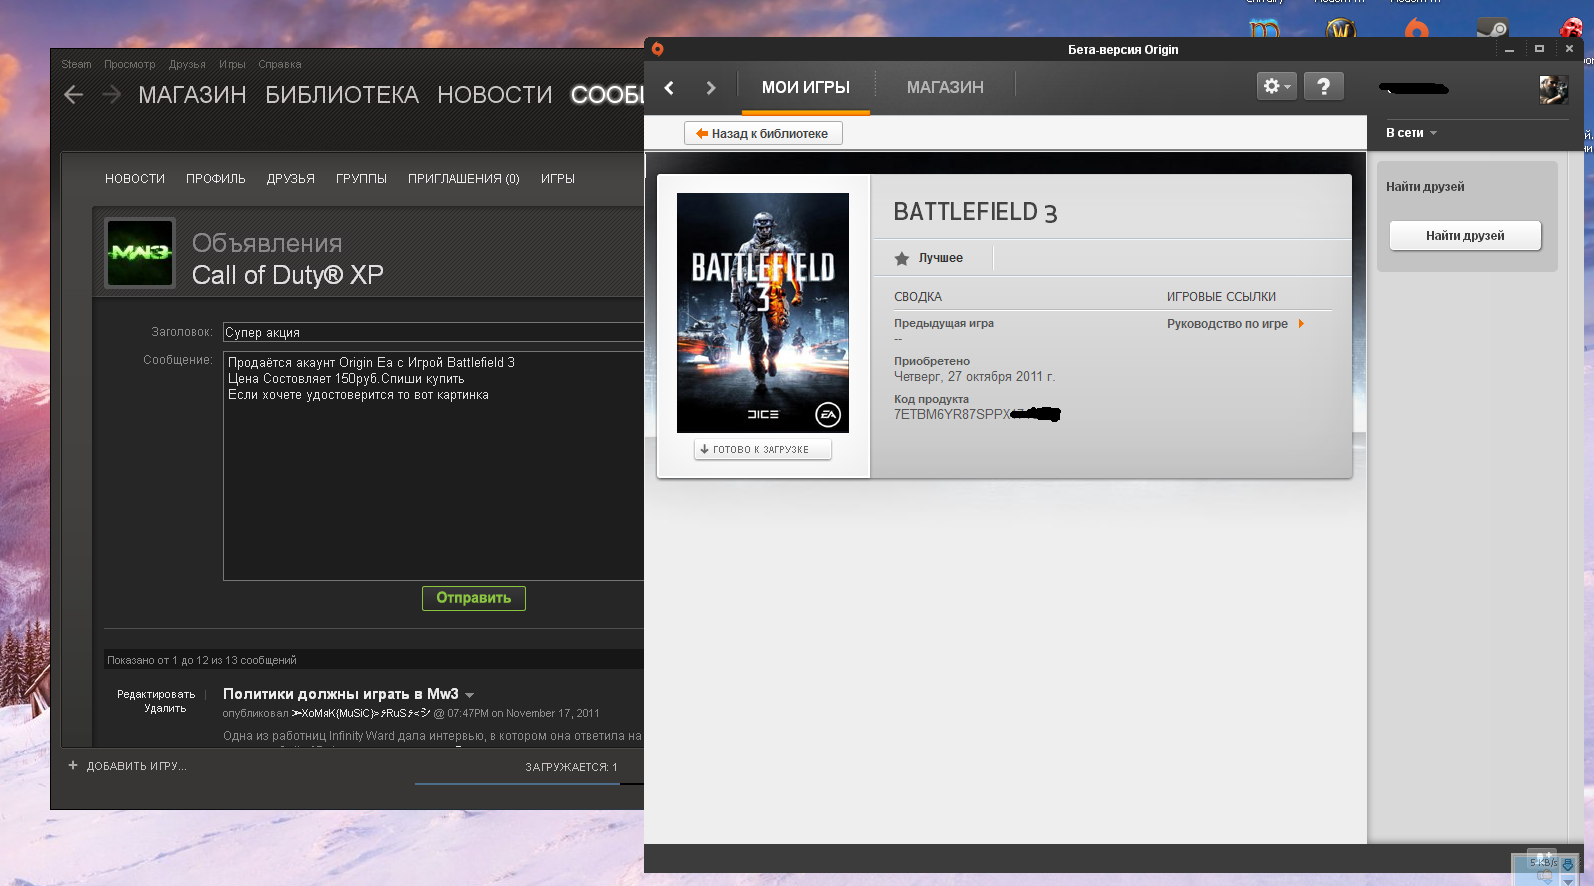Open the Справка menu in Steam
The image size is (1594, 886).
[x=280, y=64]
